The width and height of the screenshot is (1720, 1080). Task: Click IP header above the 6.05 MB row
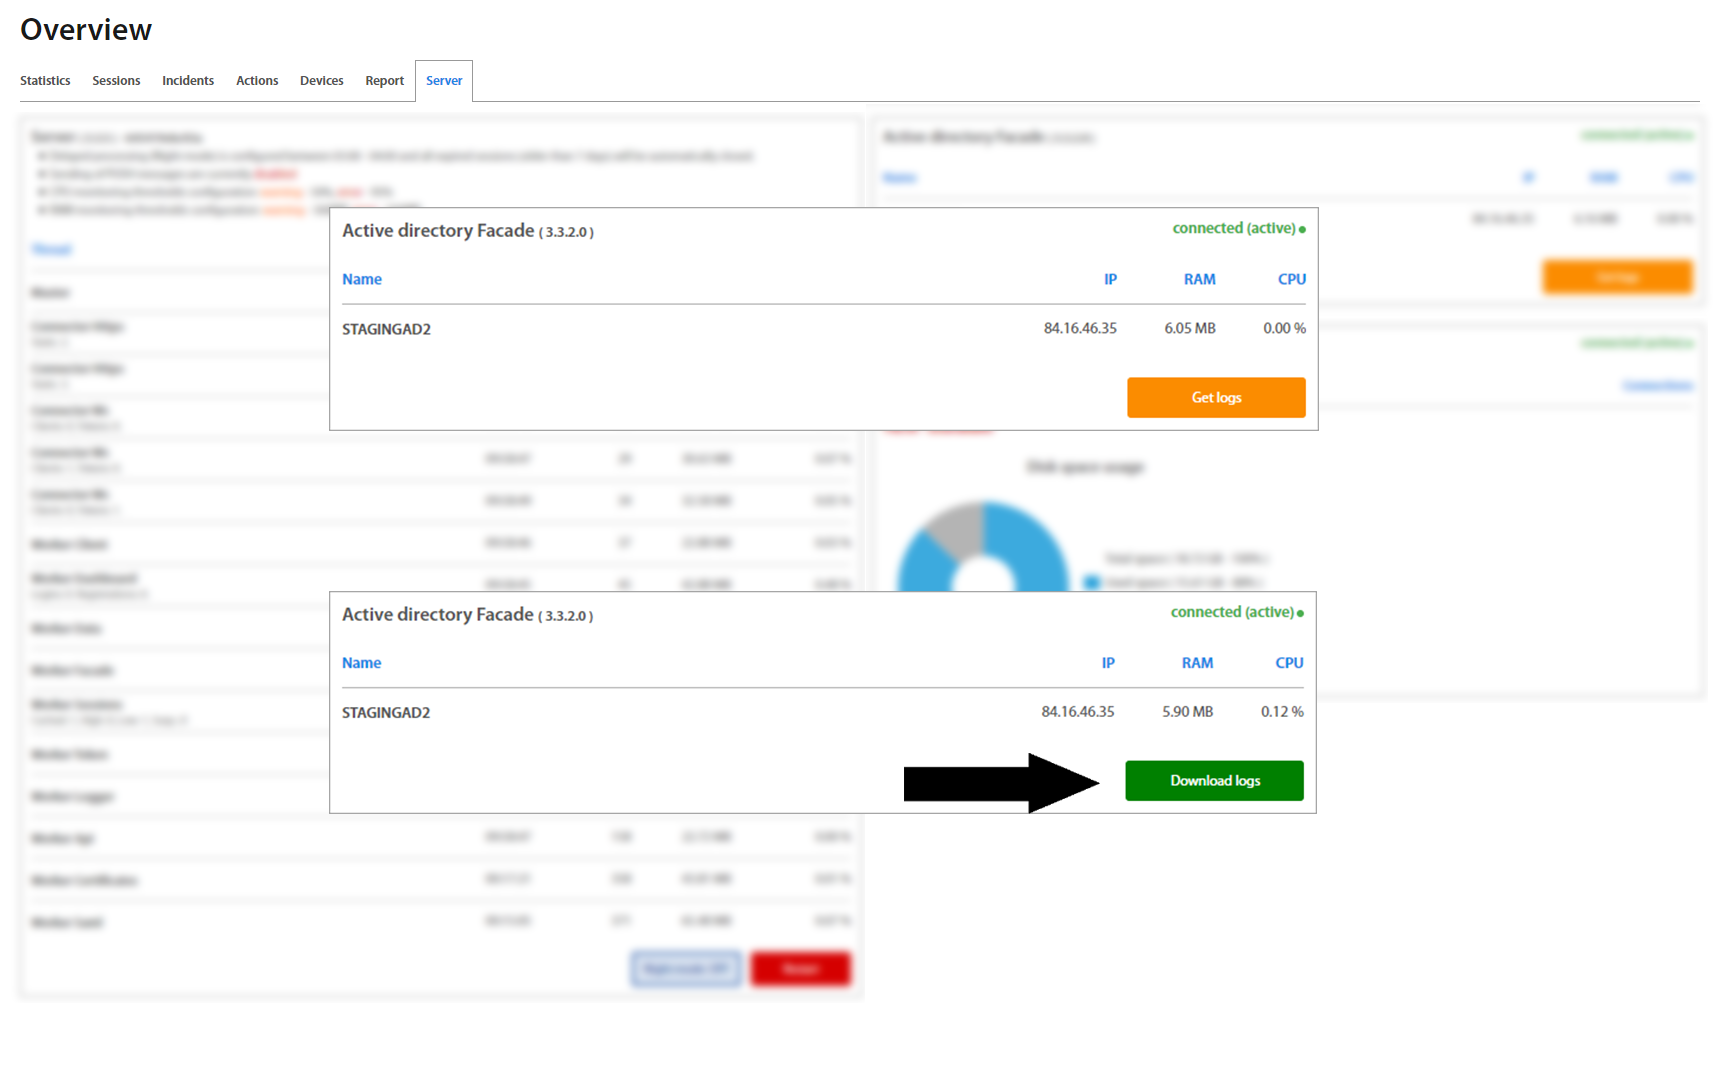pyautogui.click(x=1110, y=279)
